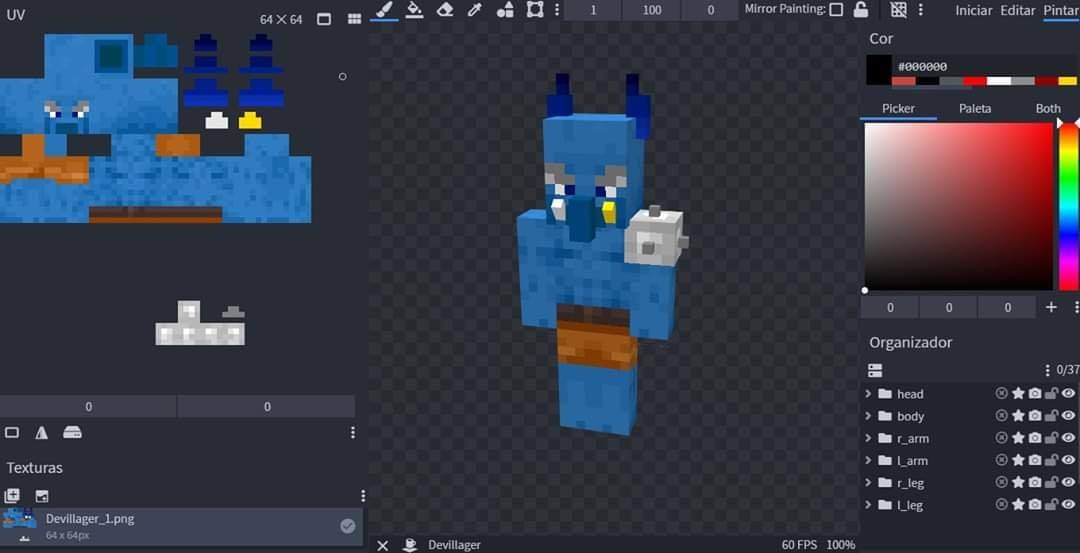Select the l_leg folder row

click(x=970, y=505)
